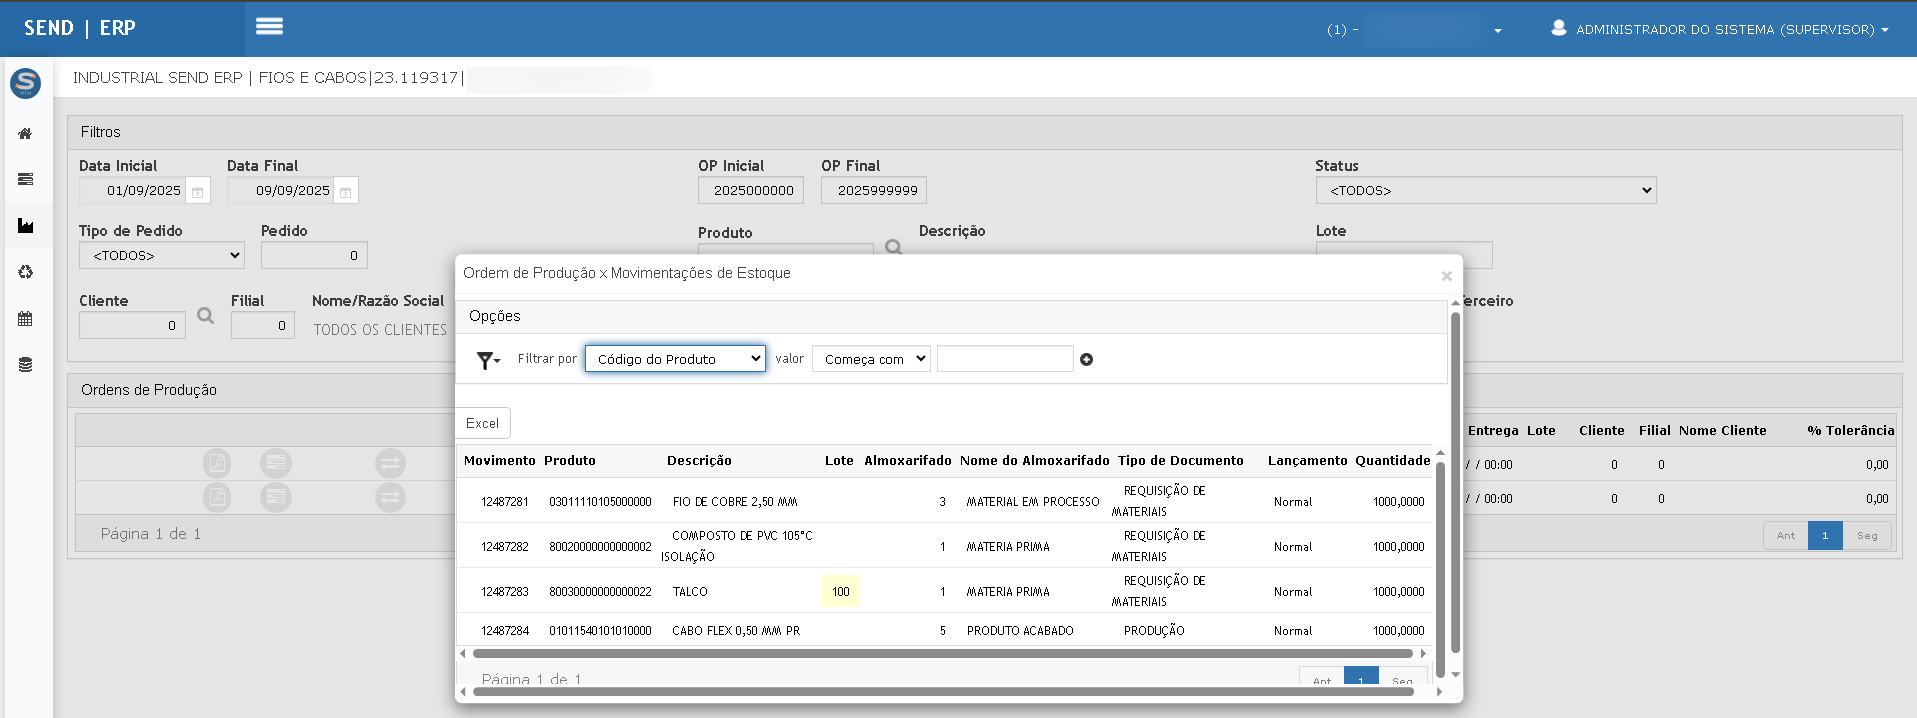1917x718 pixels.
Task: Click the Excel export button
Action: click(482, 423)
